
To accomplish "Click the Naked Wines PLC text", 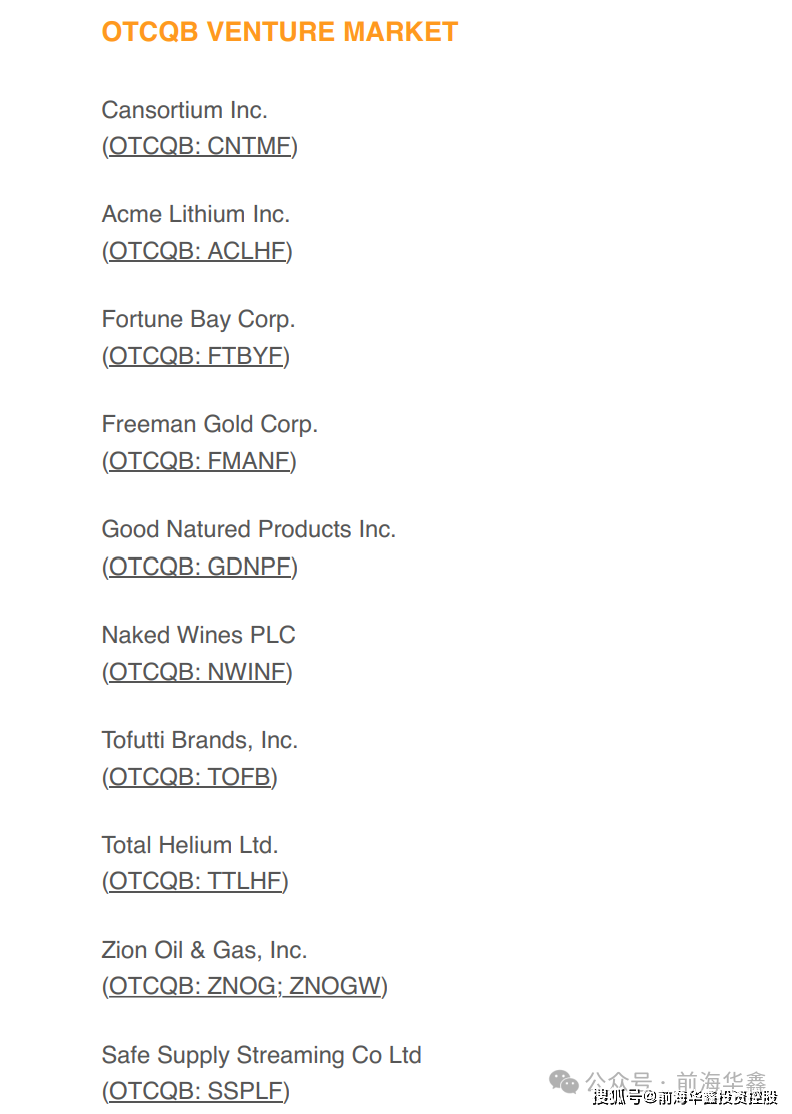I will 199,635.
